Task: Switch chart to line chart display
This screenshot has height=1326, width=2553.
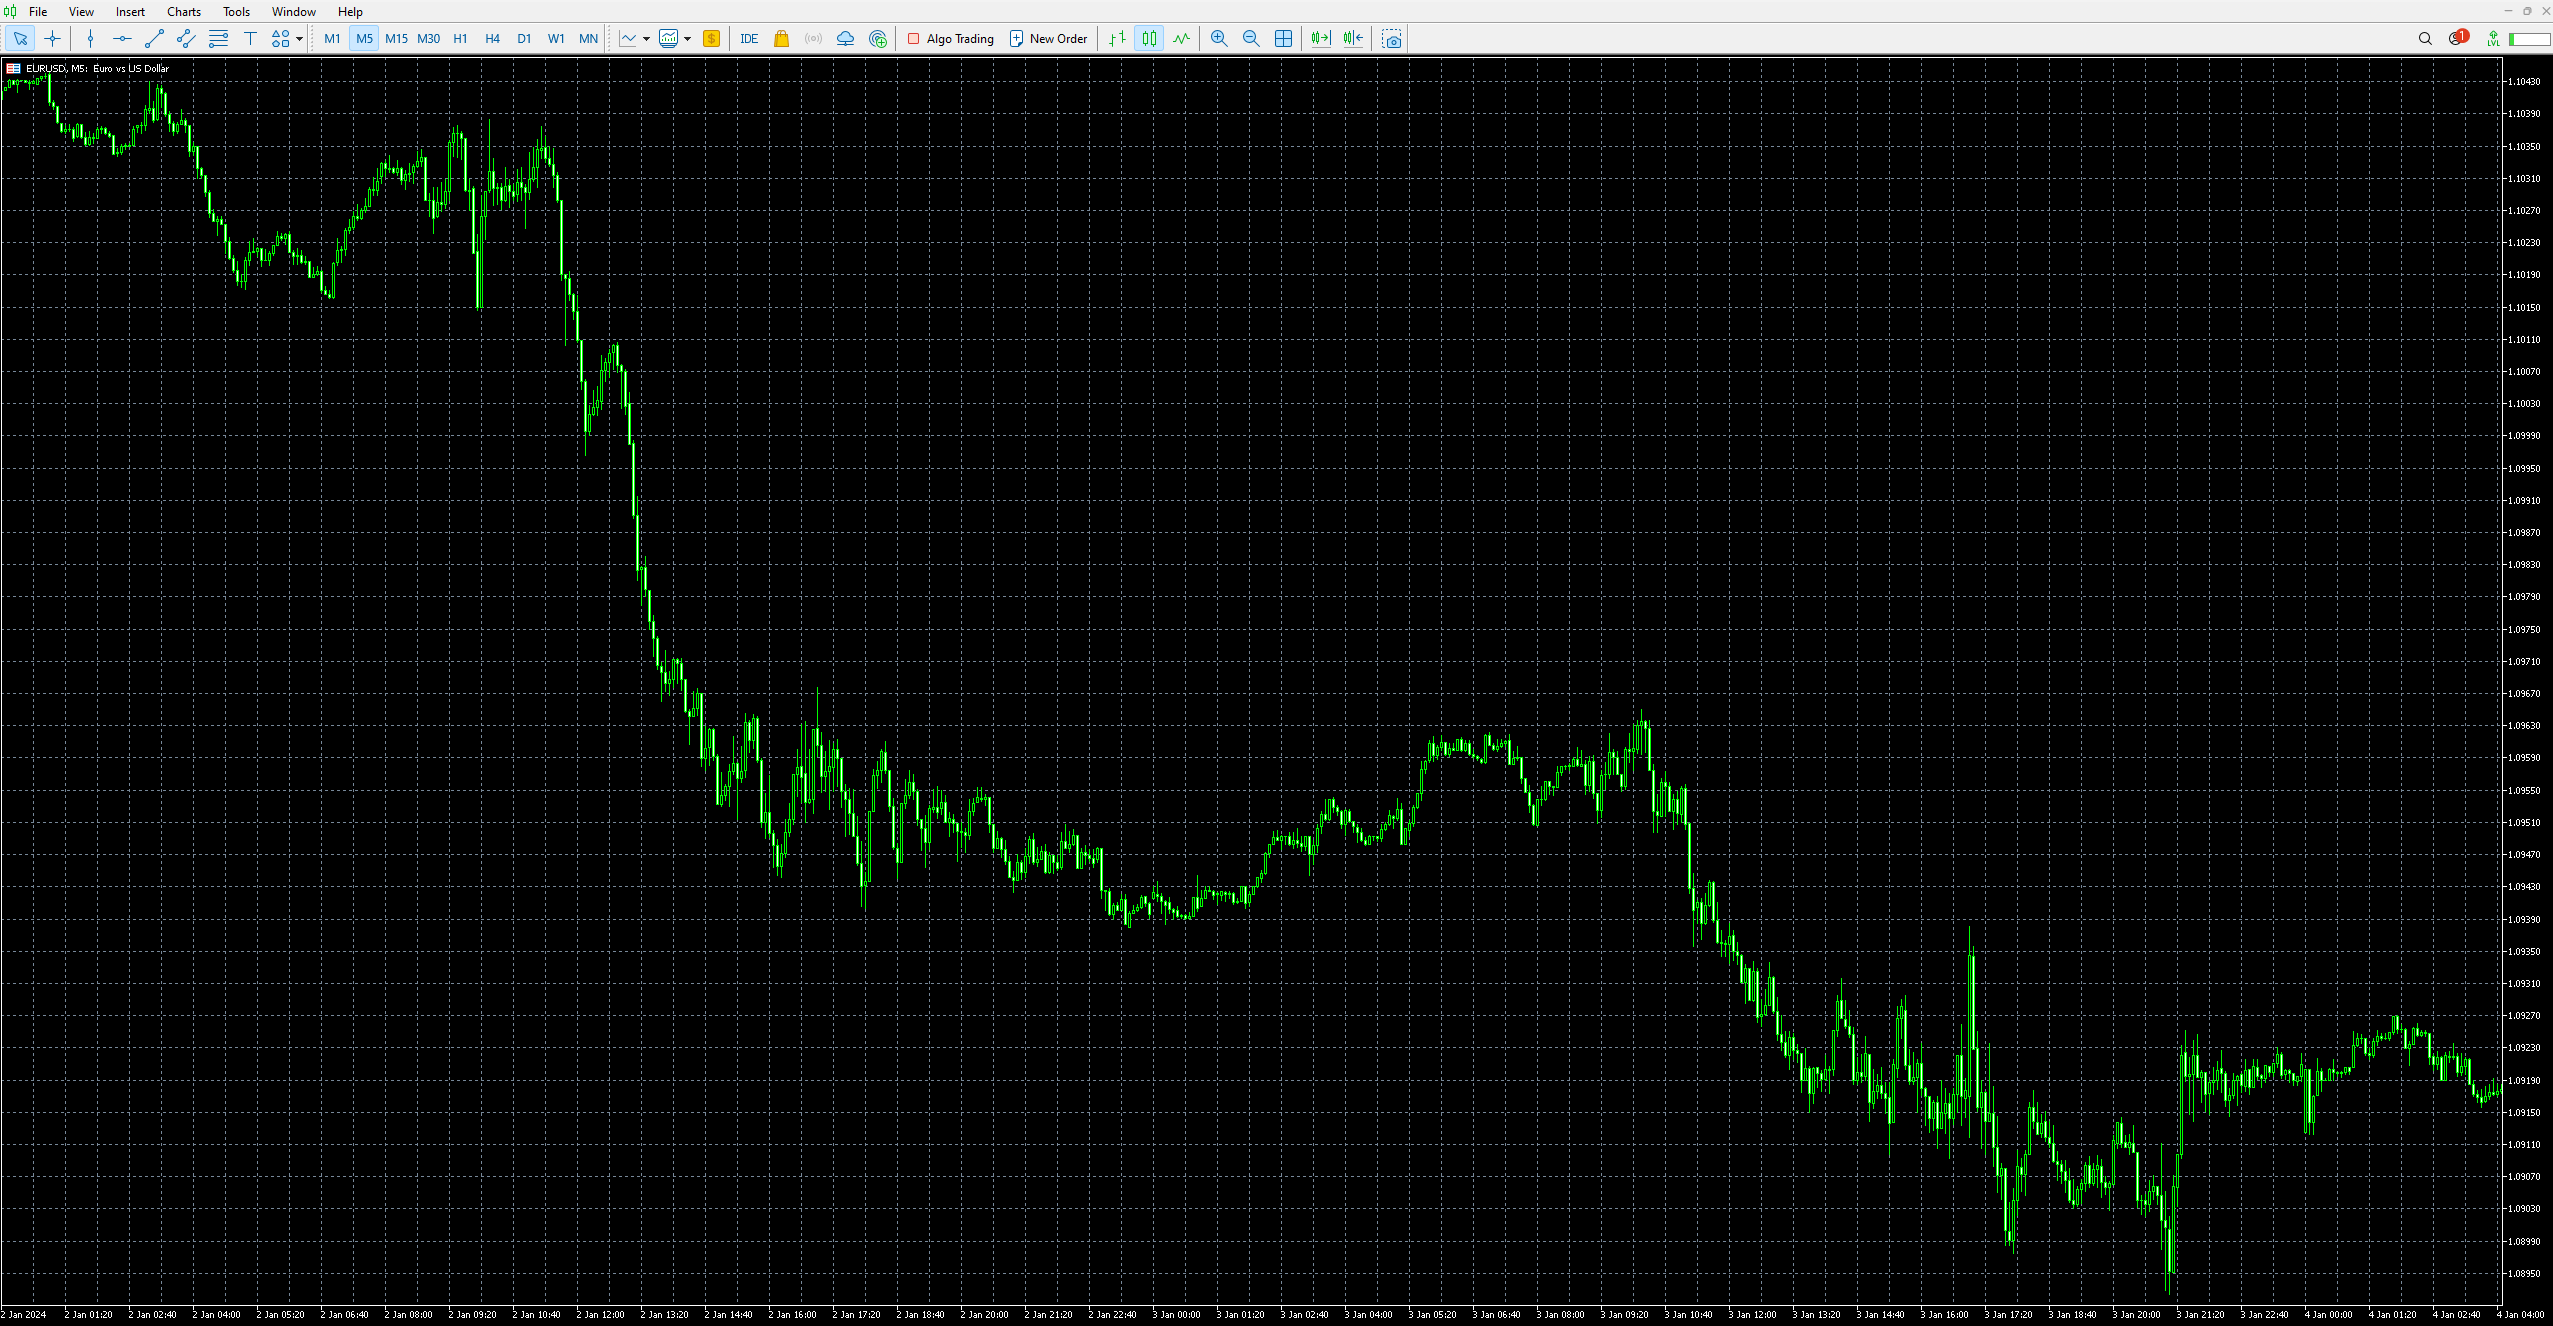Action: [1181, 39]
